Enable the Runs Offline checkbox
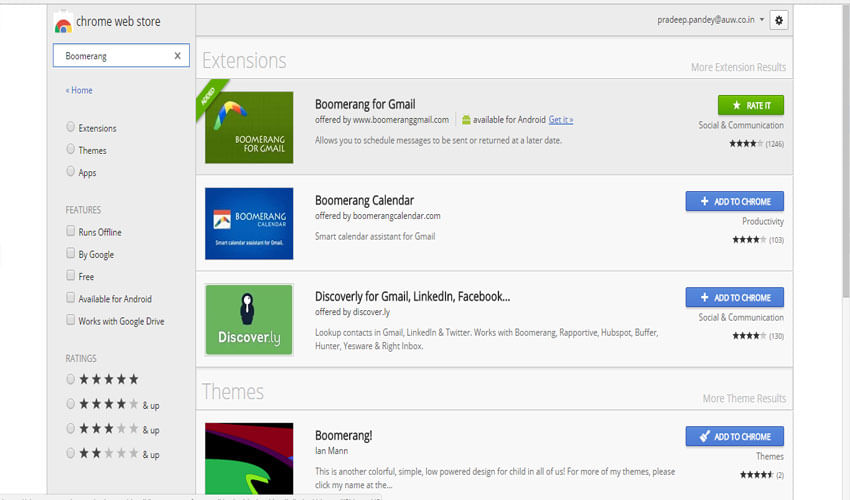The image size is (850, 500). coord(70,231)
